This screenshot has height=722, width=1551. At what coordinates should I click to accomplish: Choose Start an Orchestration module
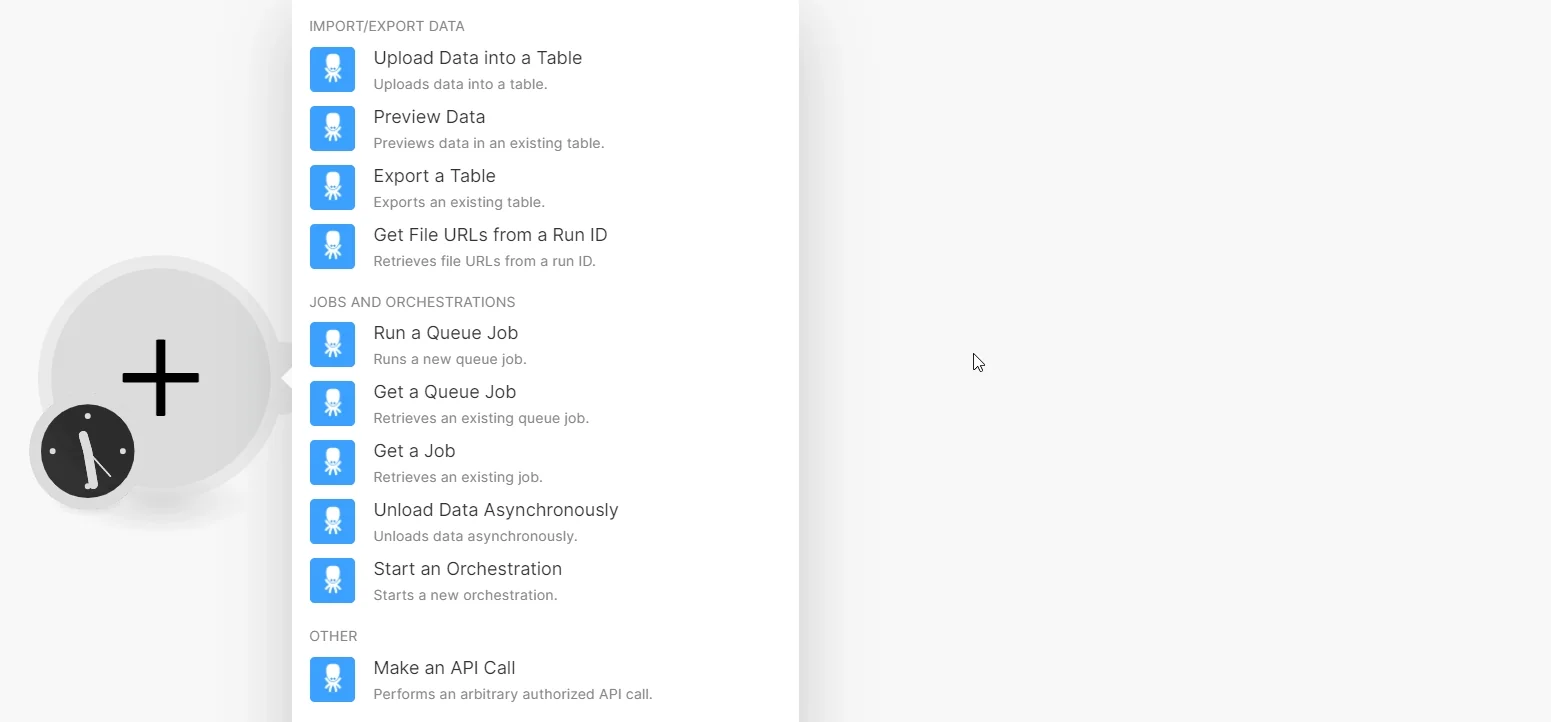[545, 581]
